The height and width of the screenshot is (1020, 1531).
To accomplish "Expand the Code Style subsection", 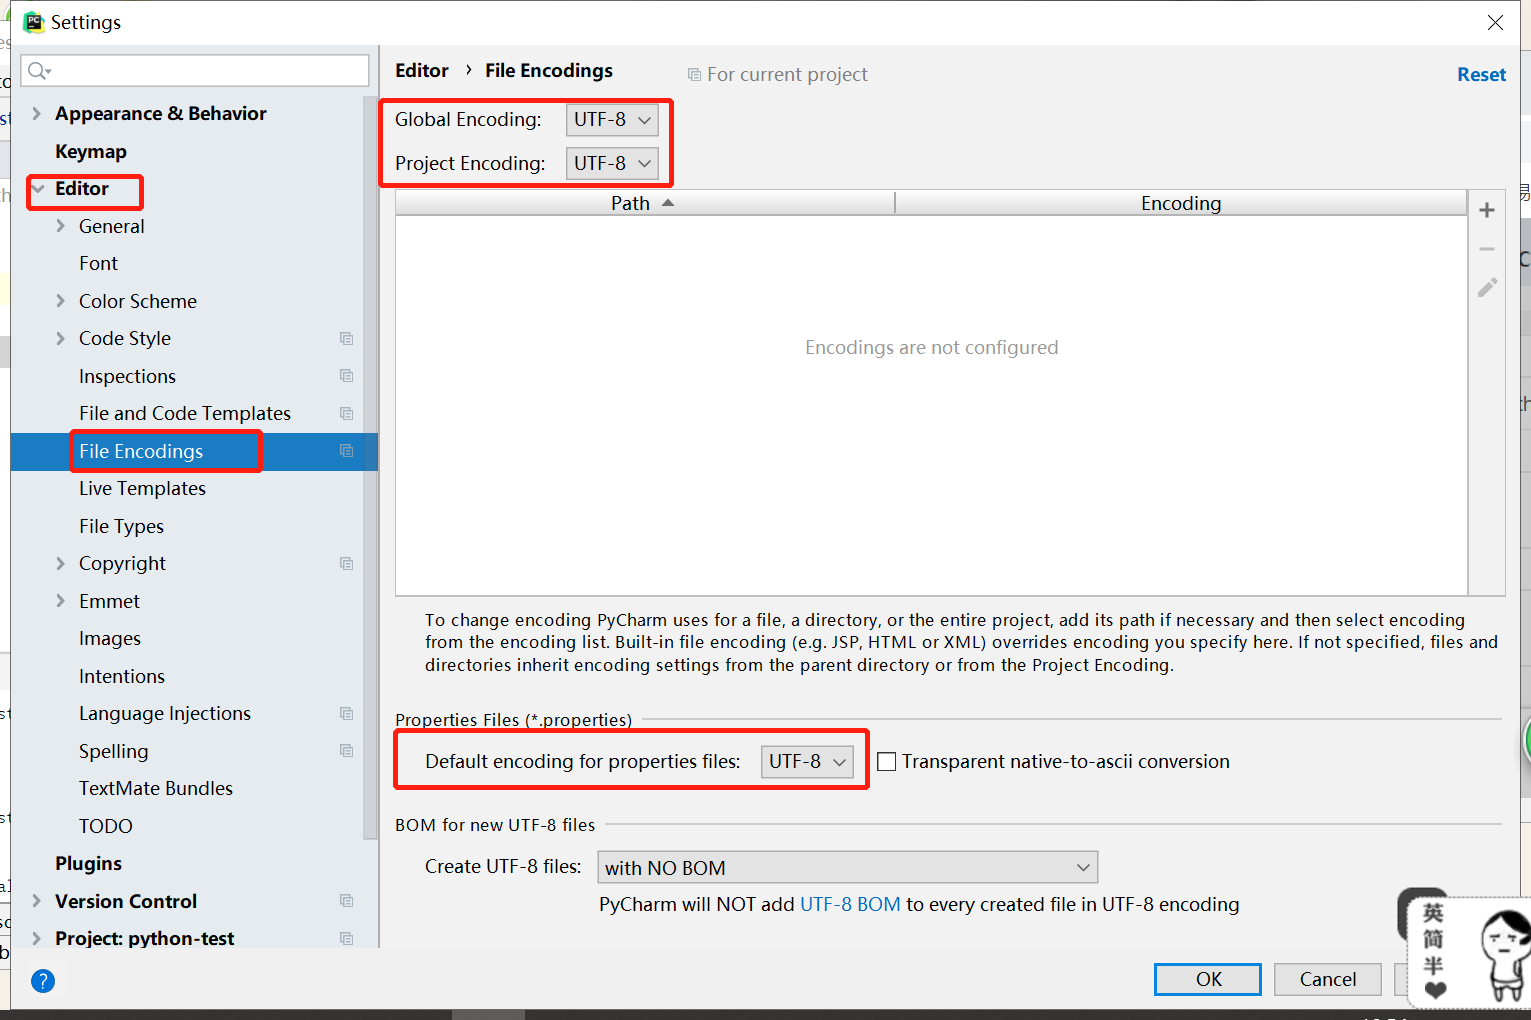I will pyautogui.click(x=61, y=339).
